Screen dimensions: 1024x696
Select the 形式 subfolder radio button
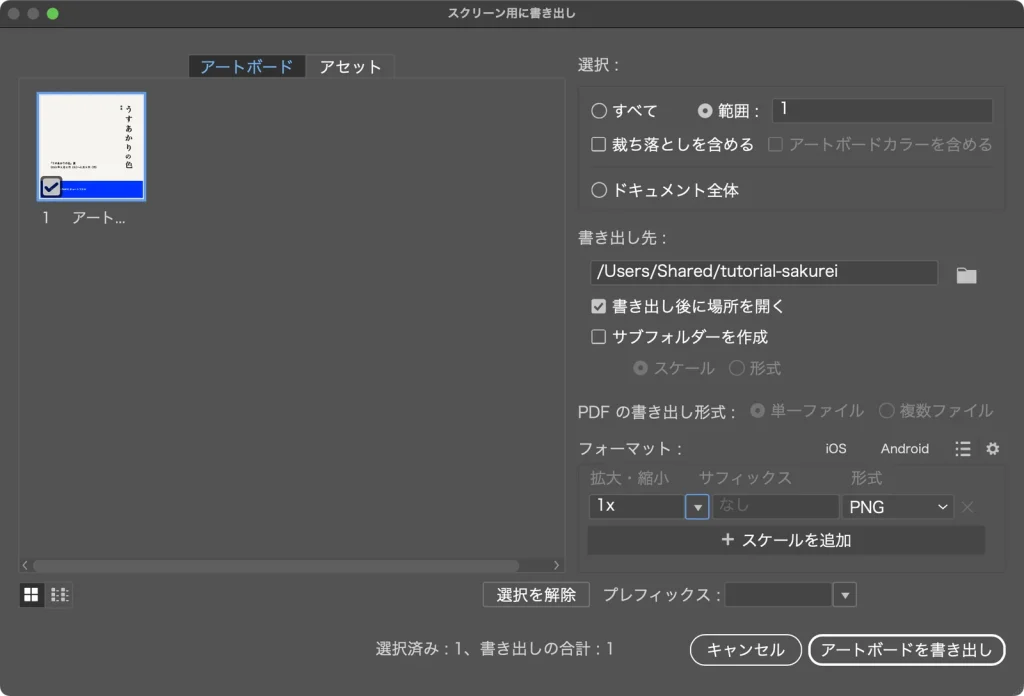737,368
